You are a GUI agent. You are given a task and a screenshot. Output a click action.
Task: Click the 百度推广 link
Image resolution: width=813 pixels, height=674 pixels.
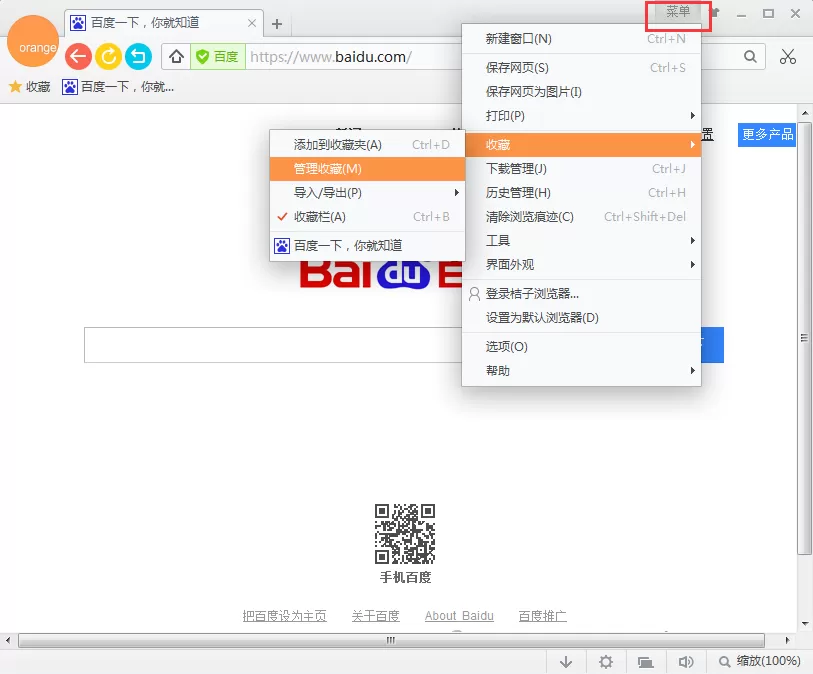[x=542, y=616]
